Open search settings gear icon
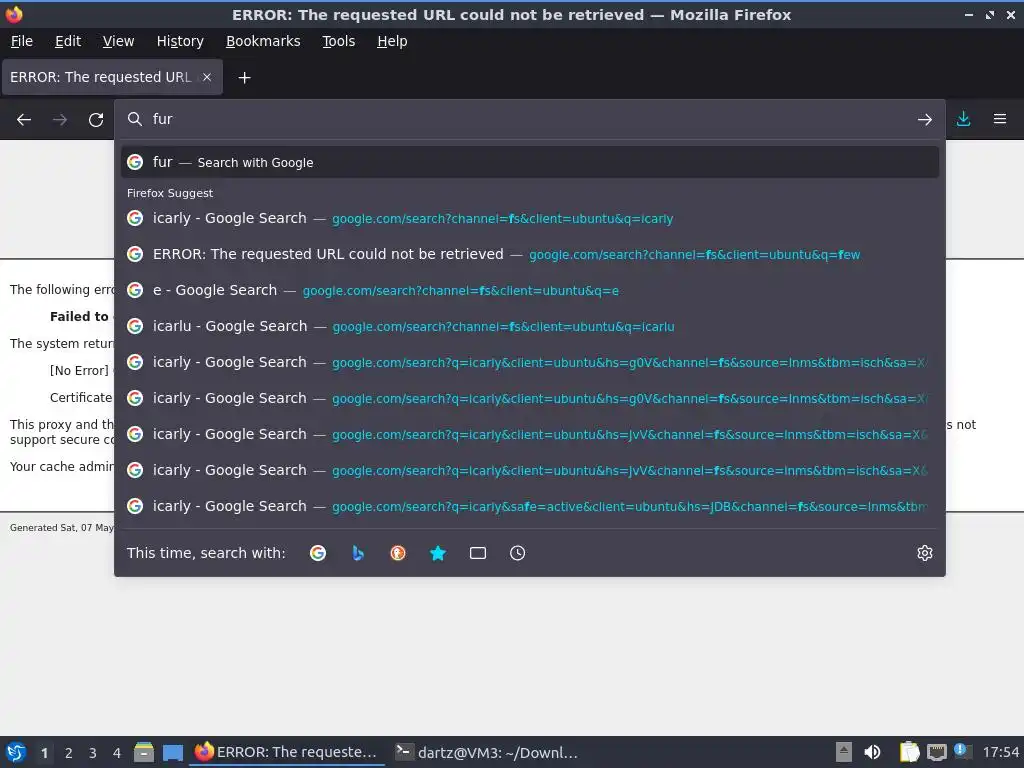 pyautogui.click(x=925, y=553)
